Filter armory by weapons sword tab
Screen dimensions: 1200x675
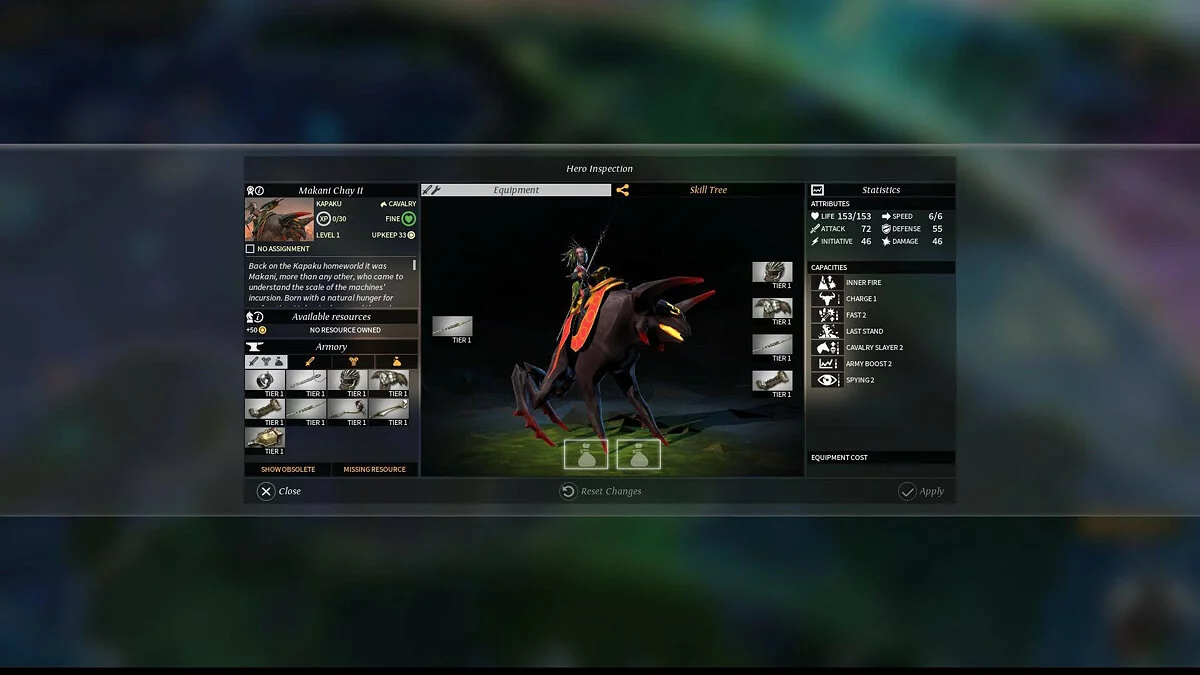point(310,362)
